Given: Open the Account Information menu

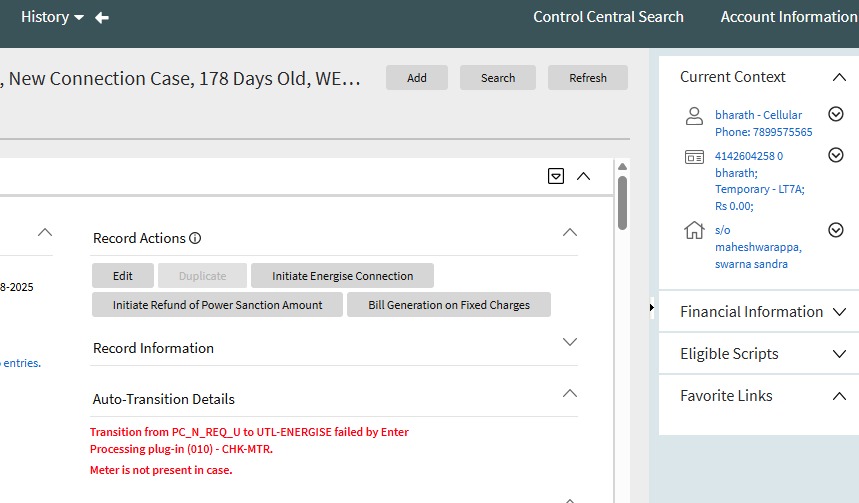Looking at the screenshot, I should point(789,17).
